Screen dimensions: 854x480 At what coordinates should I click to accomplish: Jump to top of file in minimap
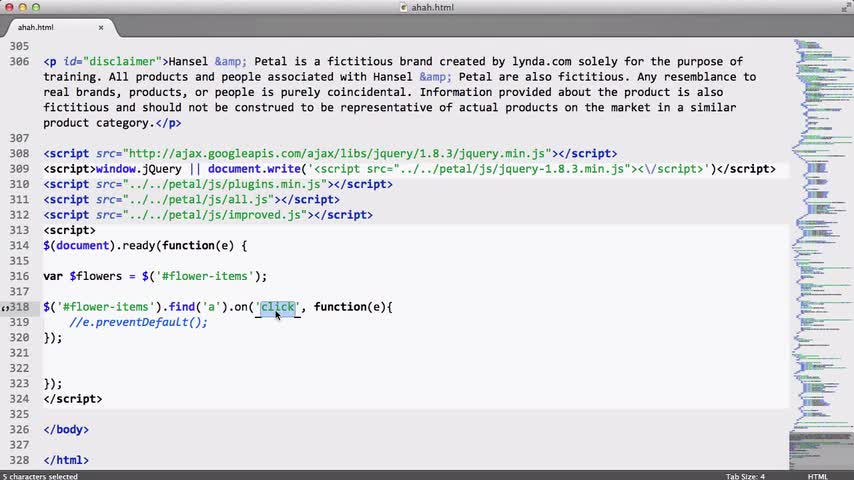821,42
